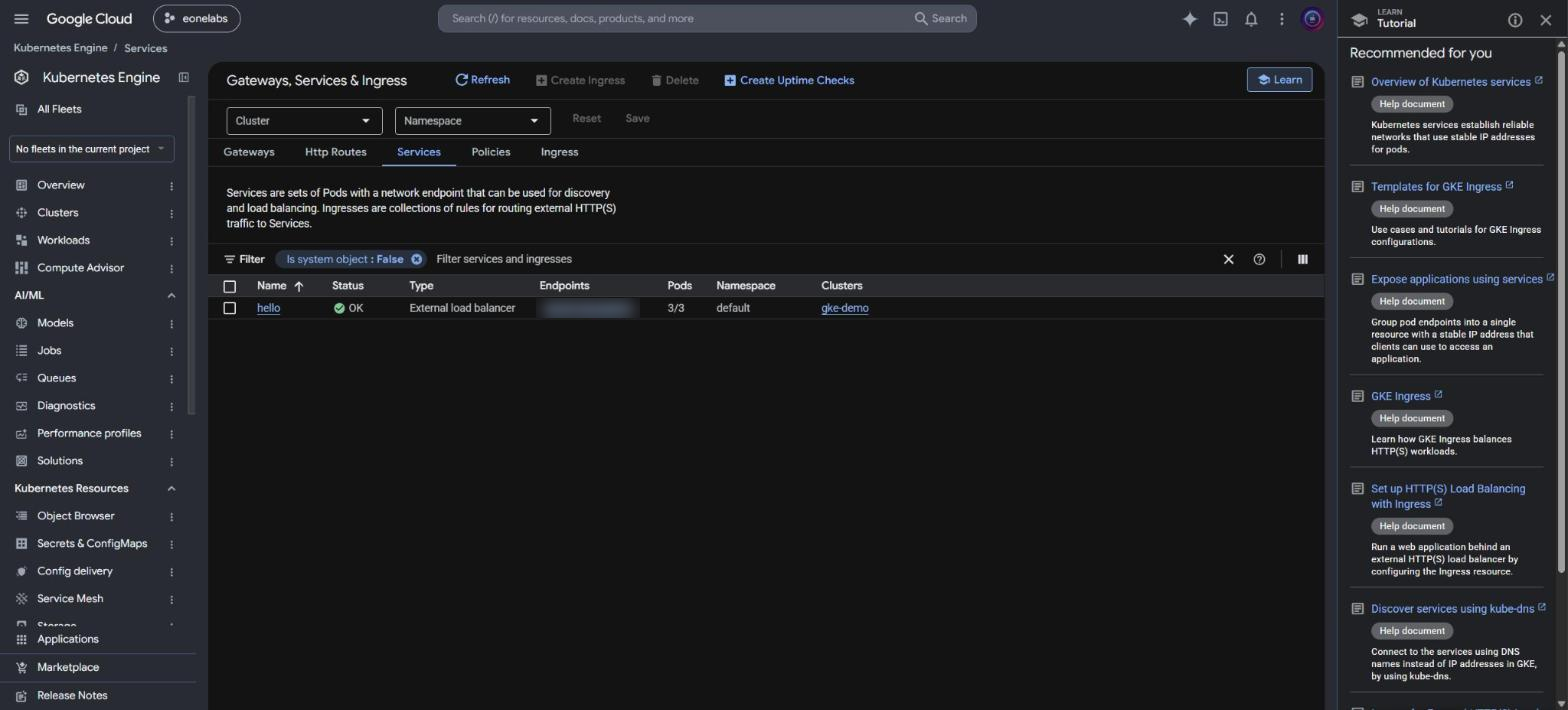Collapse the AI/ML section
This screenshot has height=710, width=1568.
(x=171, y=296)
